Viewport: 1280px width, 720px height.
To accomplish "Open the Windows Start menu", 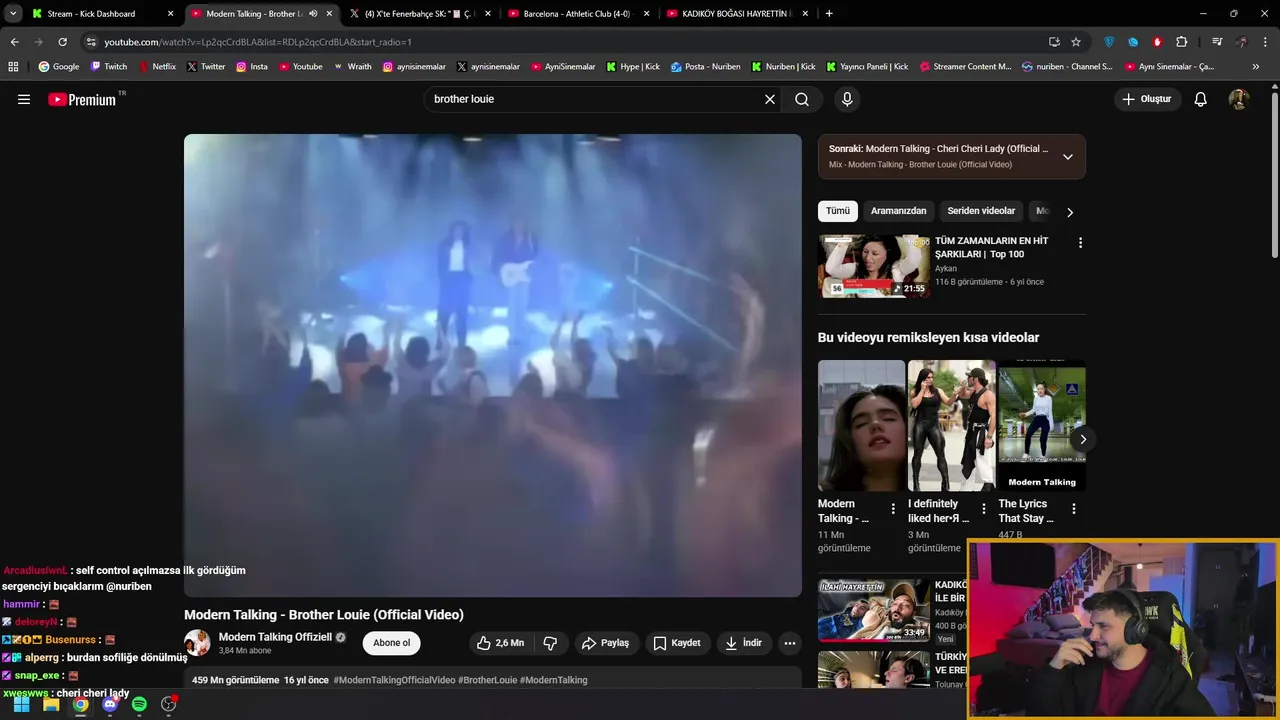I will pos(21,704).
